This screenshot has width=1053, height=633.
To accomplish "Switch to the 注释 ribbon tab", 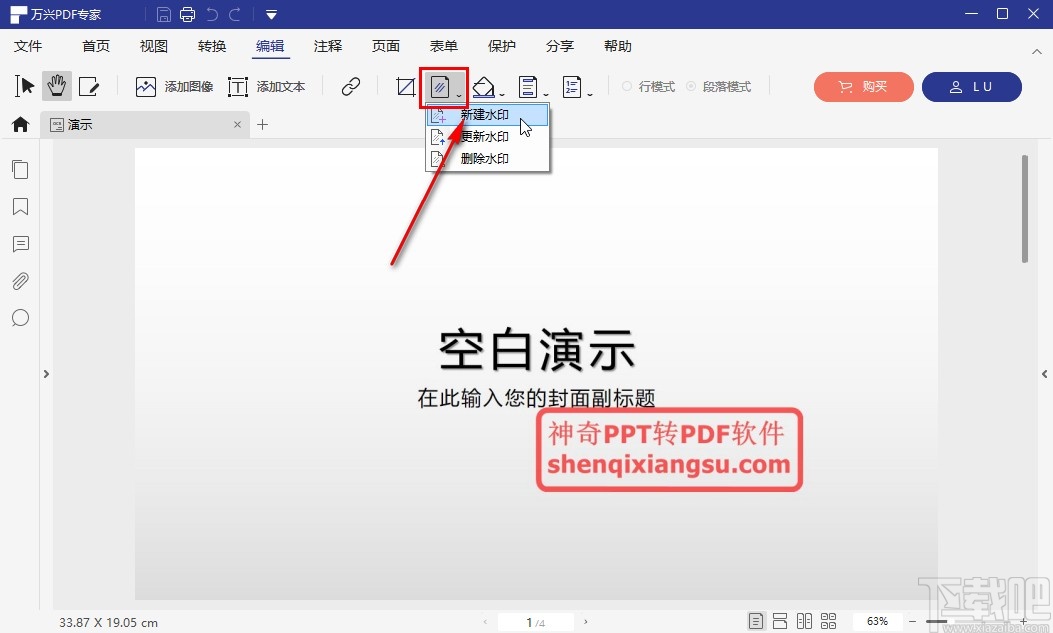I will coord(328,46).
